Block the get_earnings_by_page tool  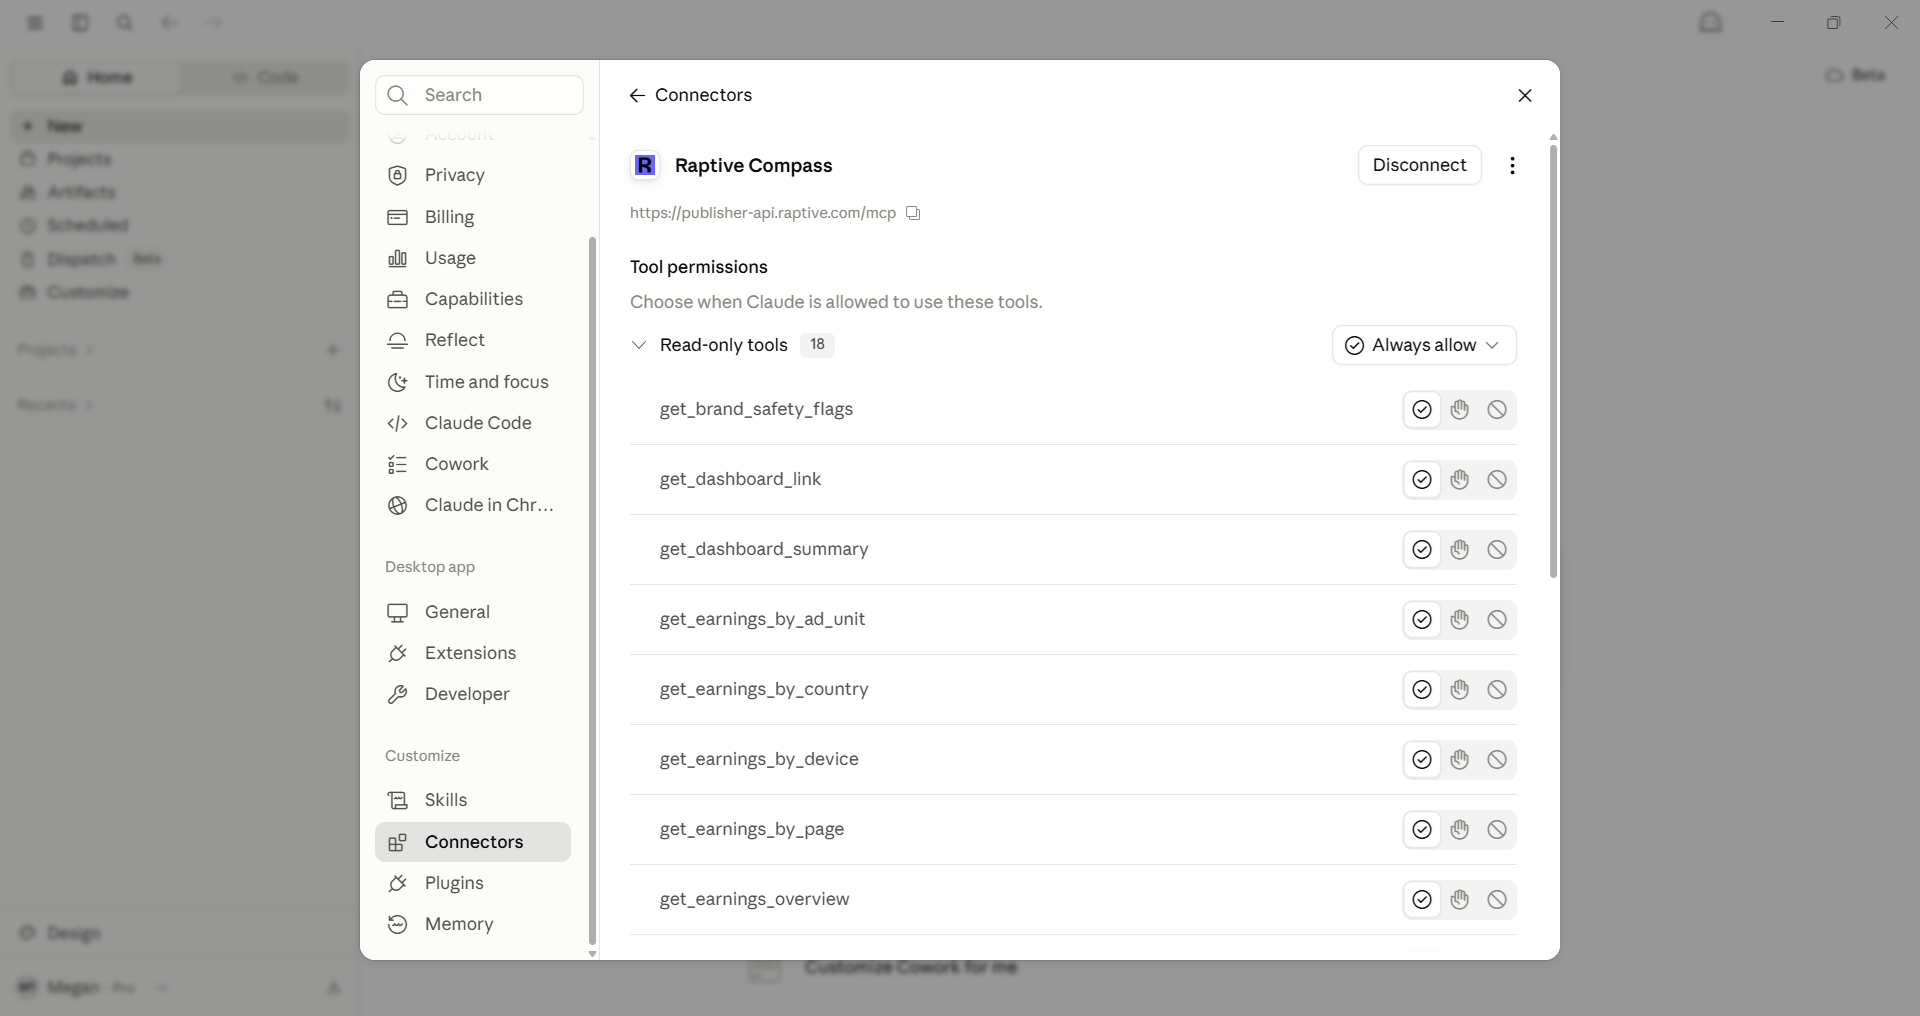(x=1496, y=830)
